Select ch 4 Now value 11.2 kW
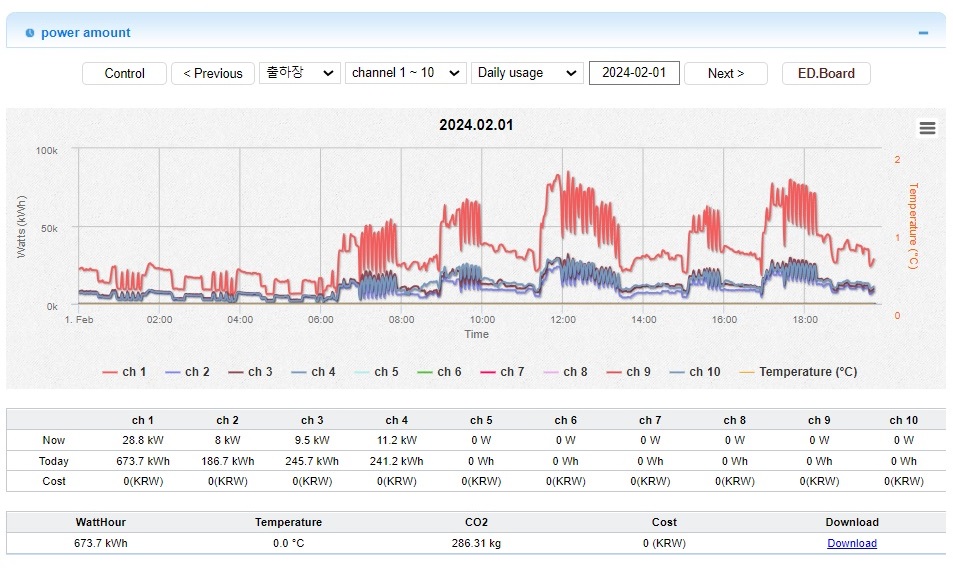 click(x=396, y=440)
